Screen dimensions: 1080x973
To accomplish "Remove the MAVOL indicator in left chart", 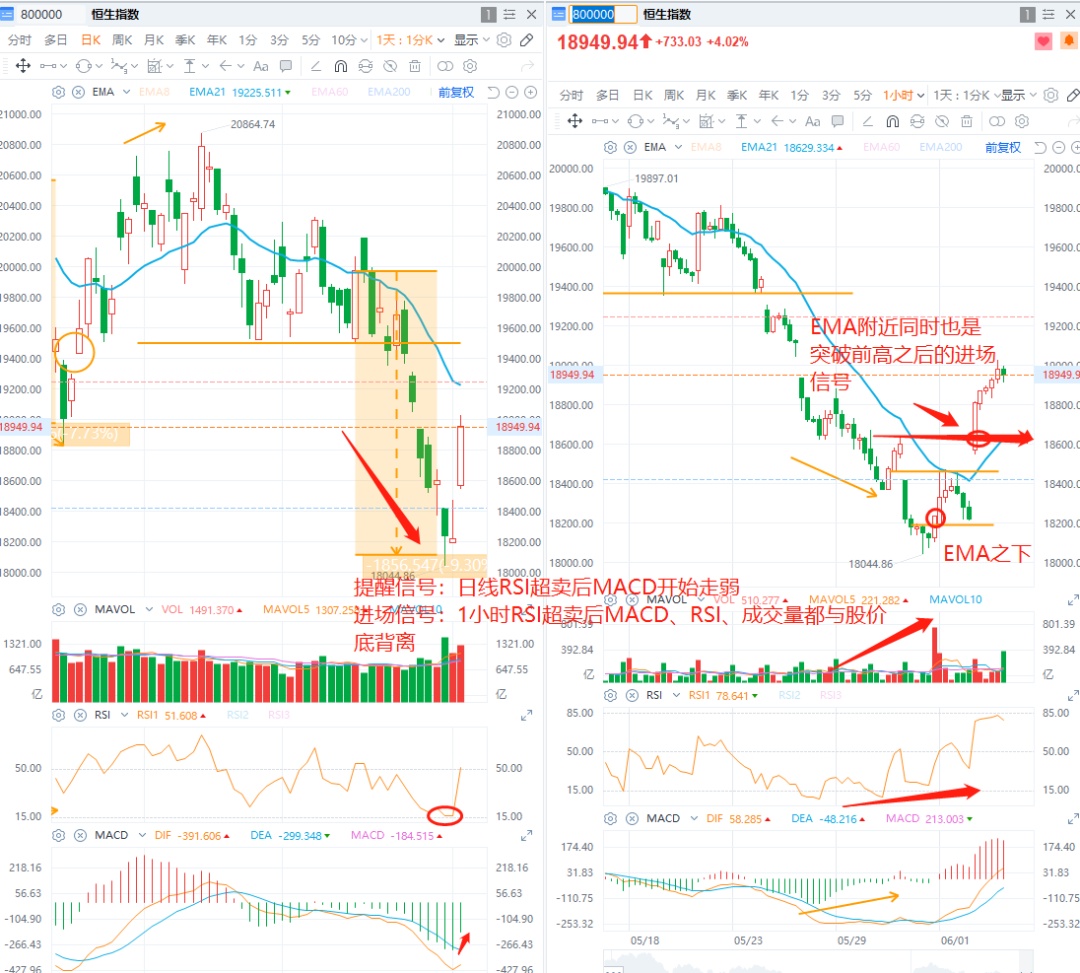I will (80, 609).
